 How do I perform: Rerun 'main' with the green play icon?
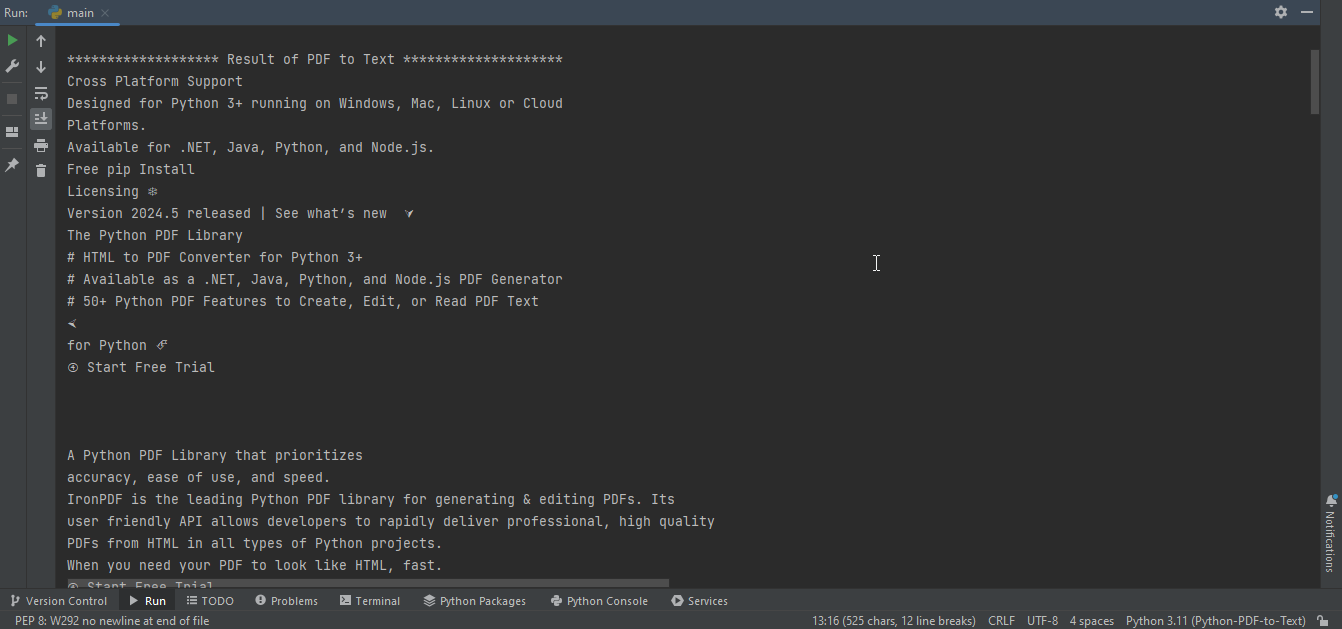tap(12, 41)
